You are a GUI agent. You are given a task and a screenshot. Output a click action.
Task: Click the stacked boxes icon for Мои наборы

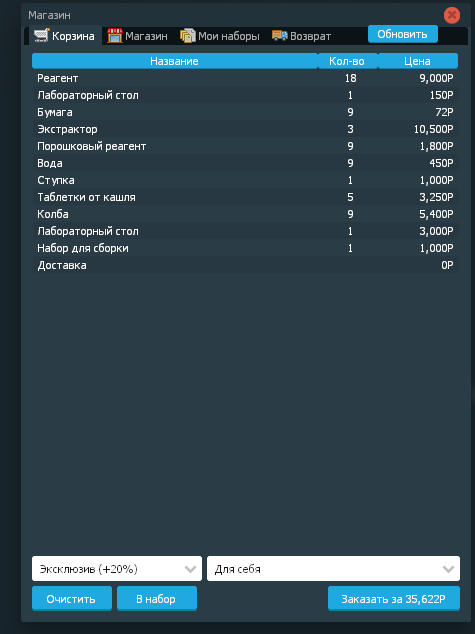188,36
